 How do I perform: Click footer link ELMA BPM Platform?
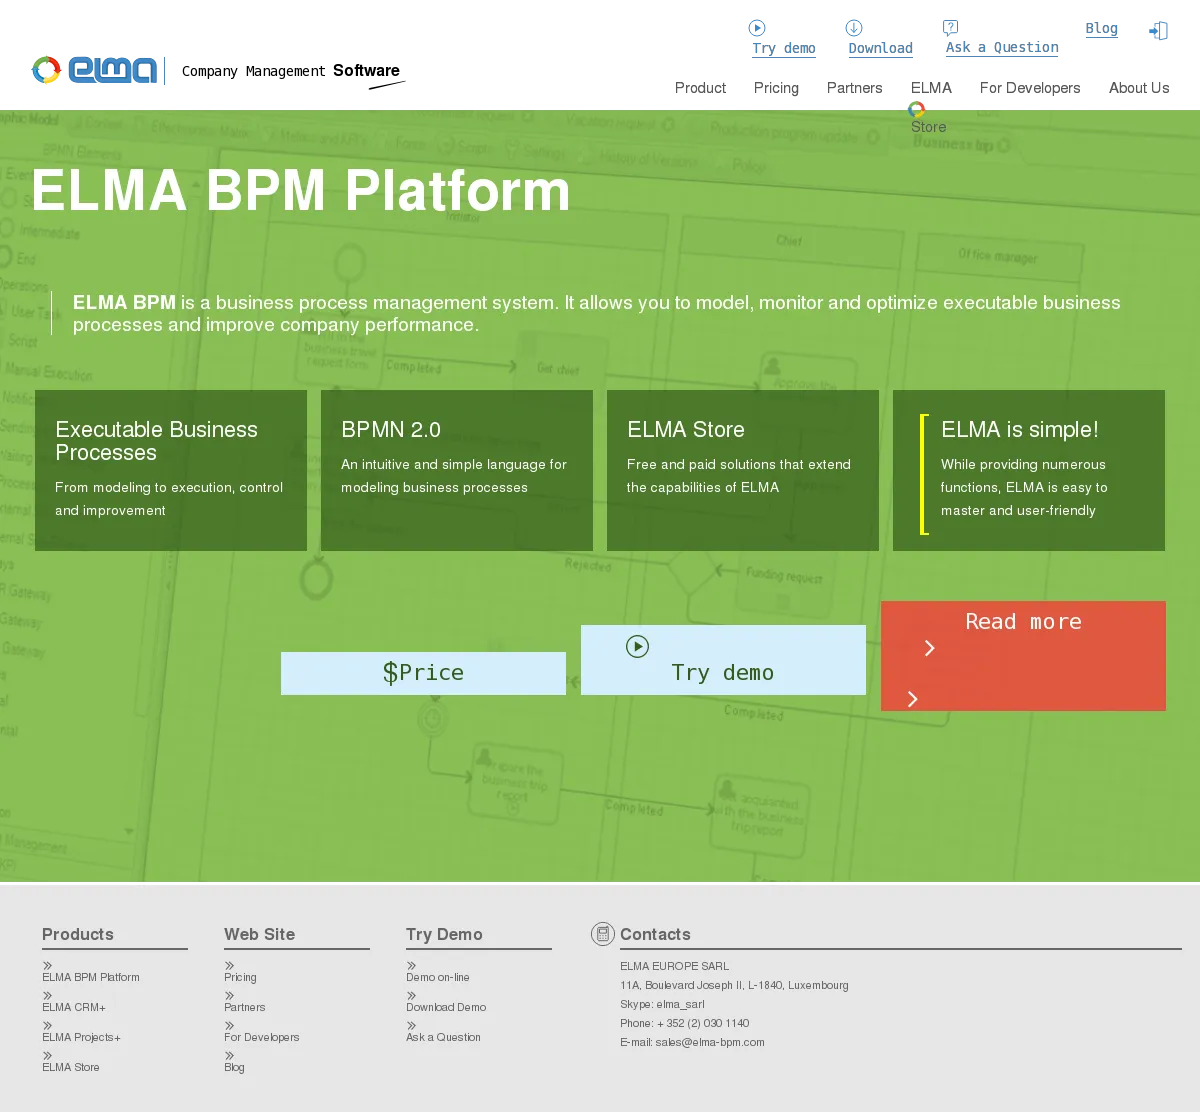[91, 977]
